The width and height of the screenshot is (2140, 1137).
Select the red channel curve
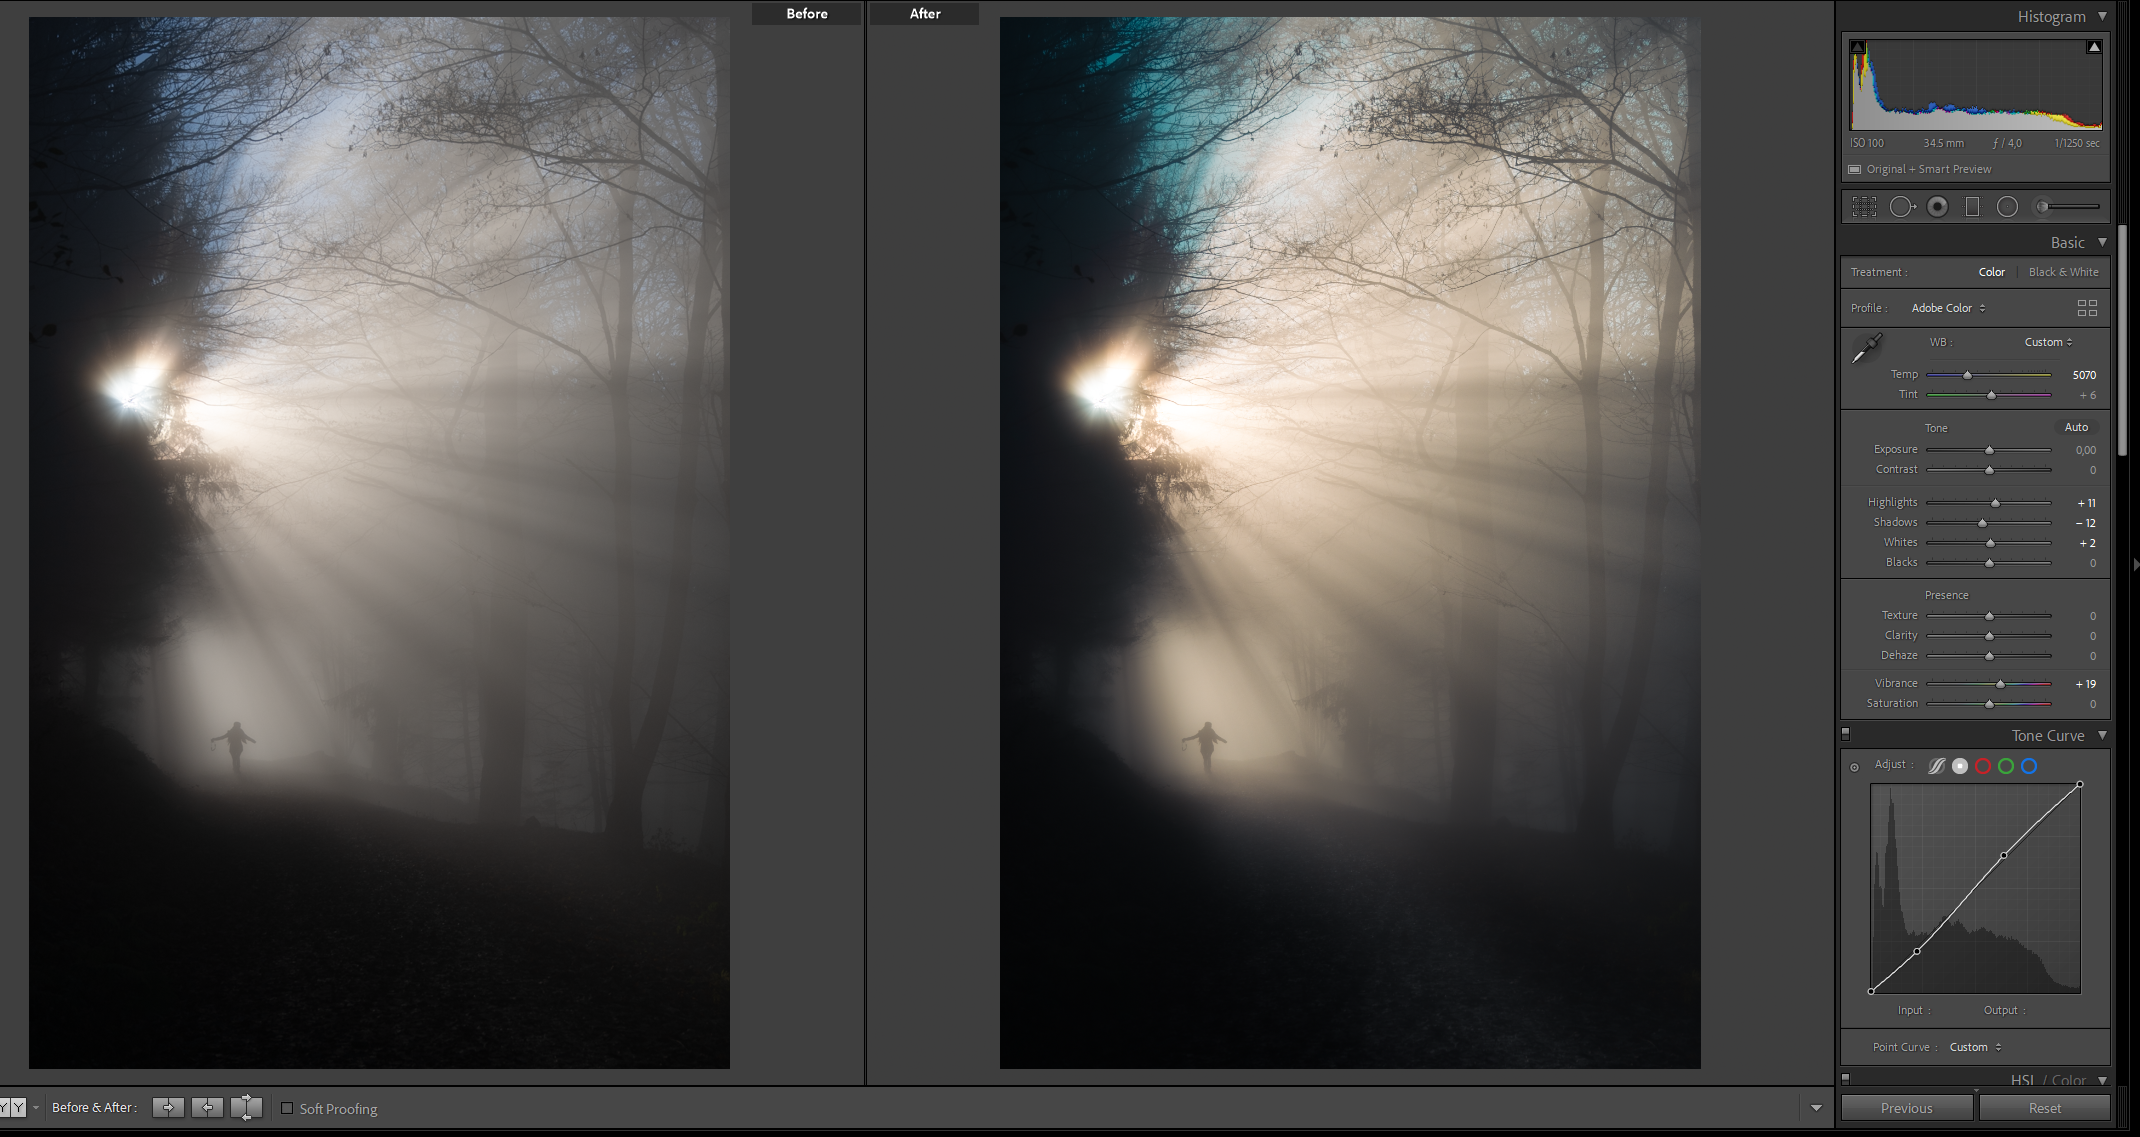click(x=1983, y=766)
